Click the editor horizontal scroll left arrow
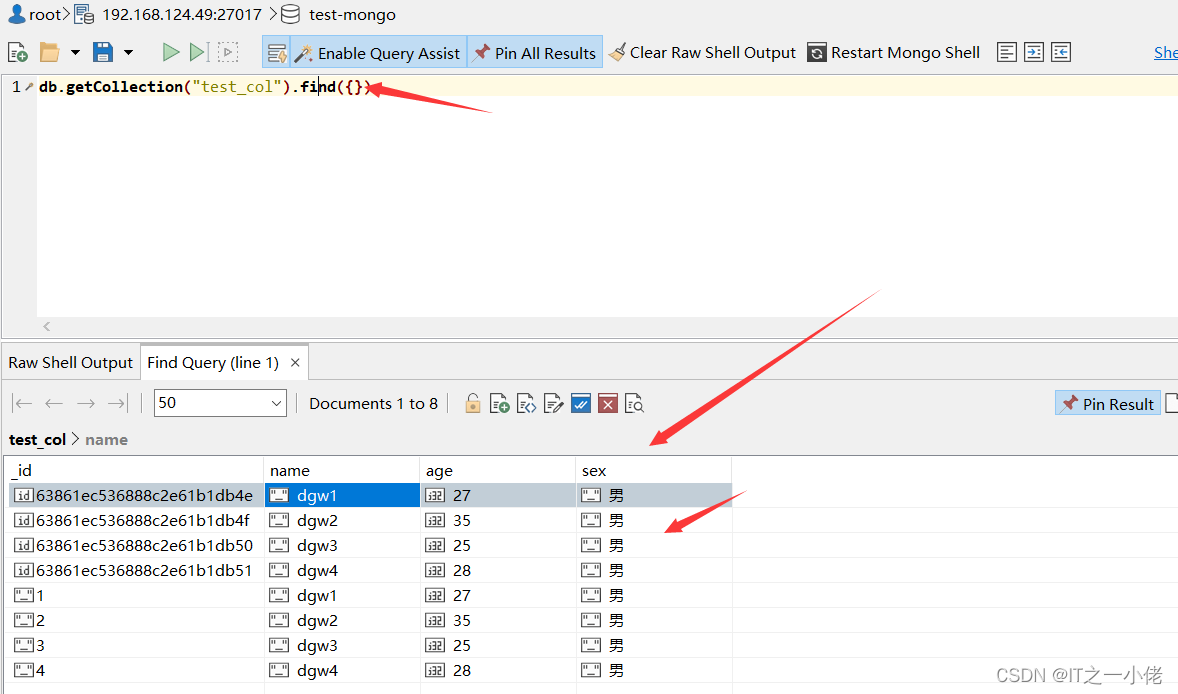The height and width of the screenshot is (694, 1178). [47, 326]
